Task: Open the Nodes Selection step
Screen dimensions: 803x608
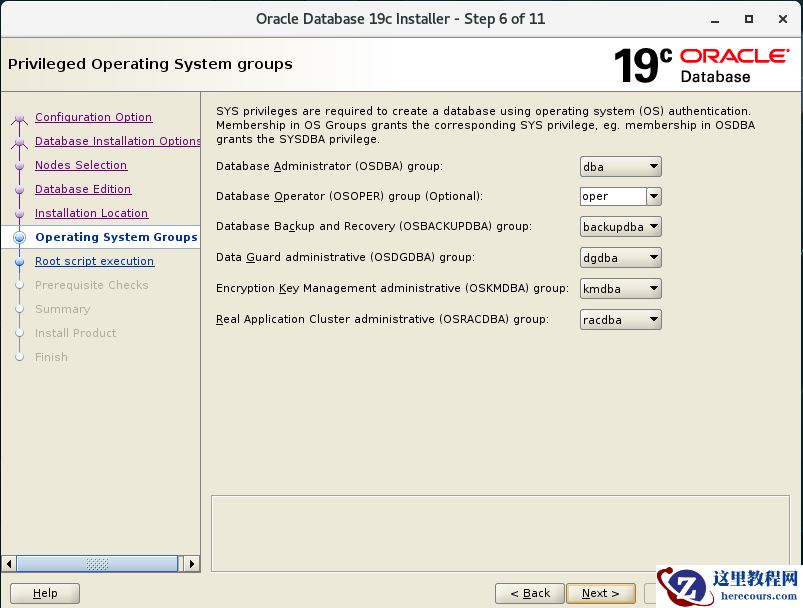Action: [81, 165]
